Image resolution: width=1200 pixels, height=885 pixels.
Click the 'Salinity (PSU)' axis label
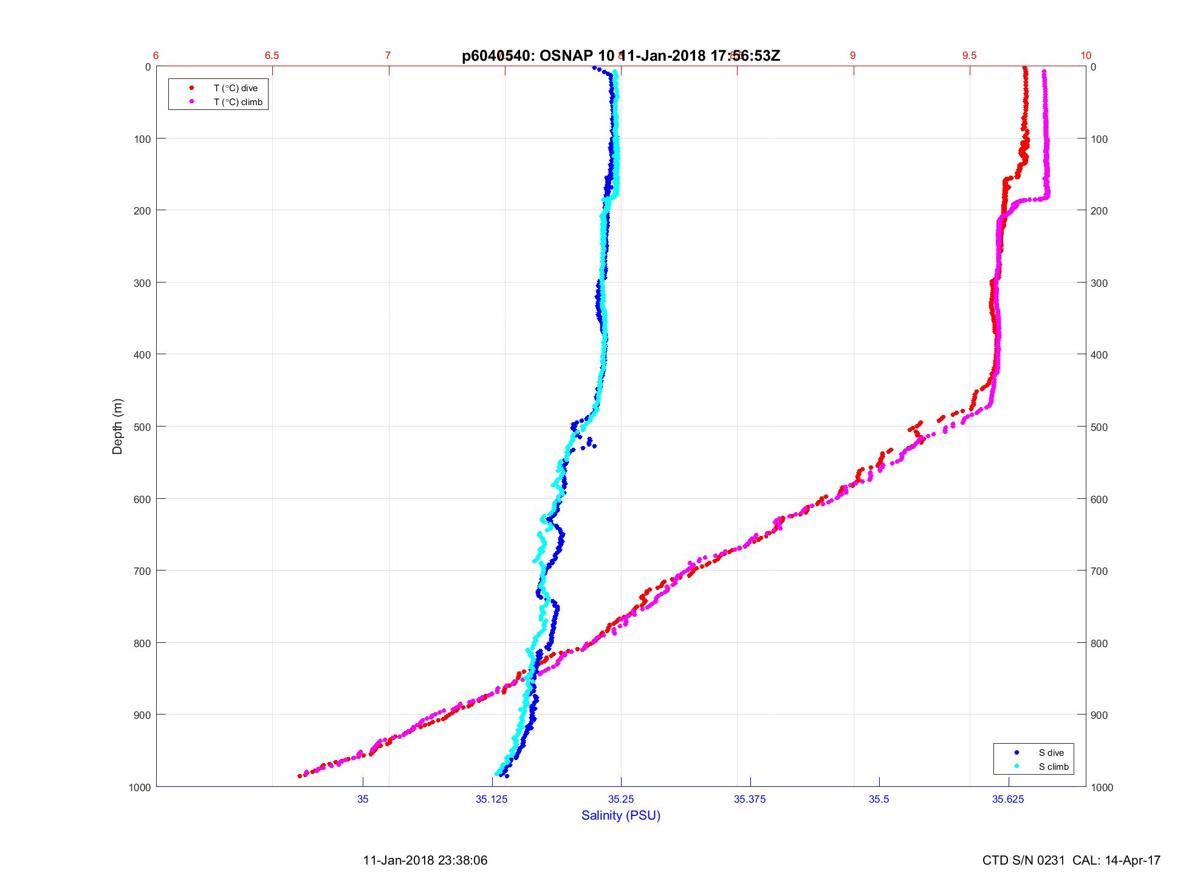[x=621, y=816]
